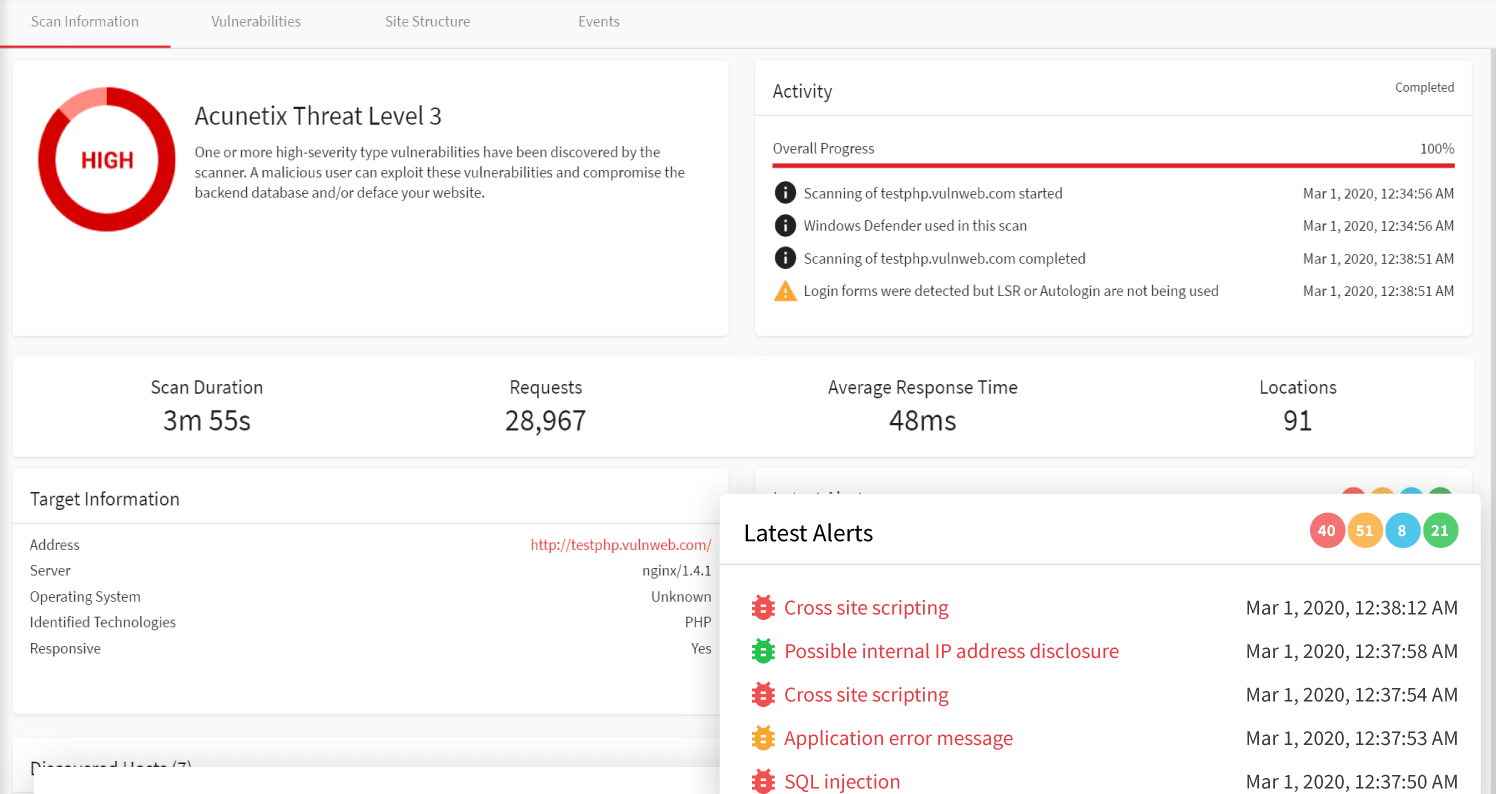Switch to the Vulnerabilities tab
The image size is (1496, 794).
255,21
